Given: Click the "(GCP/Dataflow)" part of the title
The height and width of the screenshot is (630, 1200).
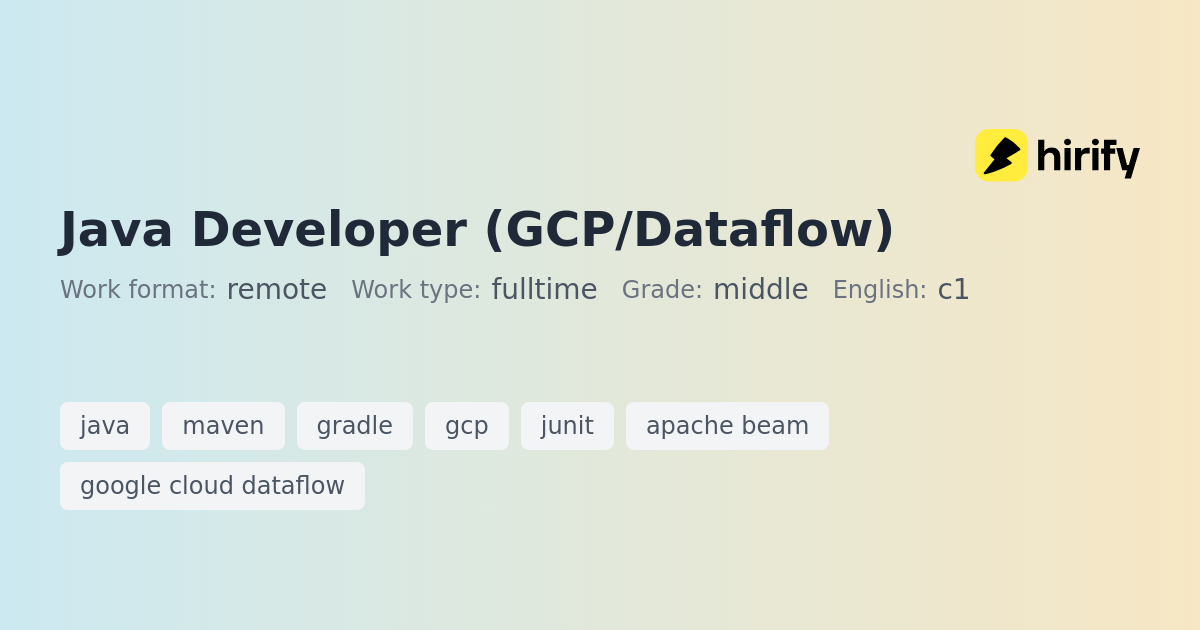Looking at the screenshot, I should click(x=689, y=229).
